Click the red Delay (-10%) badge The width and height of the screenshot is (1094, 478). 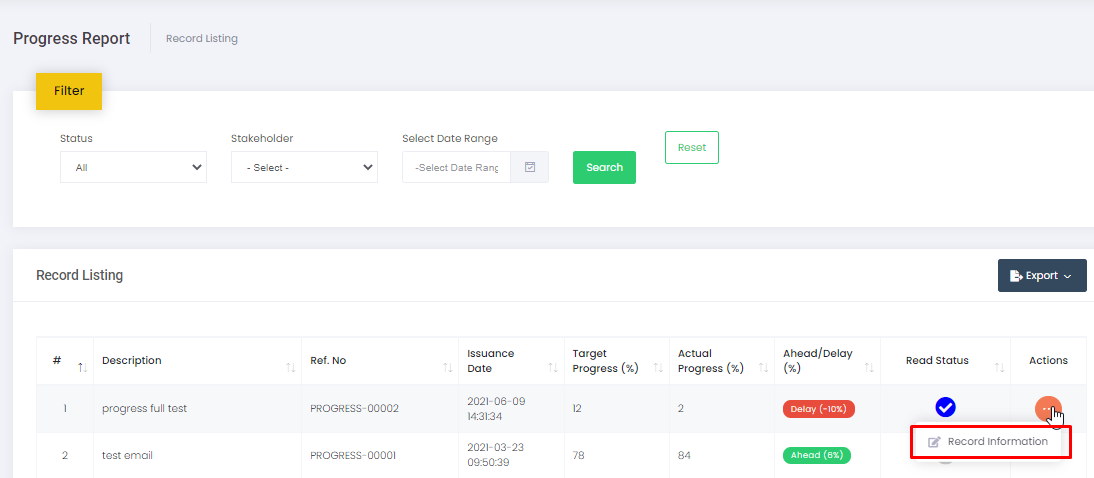tap(818, 409)
